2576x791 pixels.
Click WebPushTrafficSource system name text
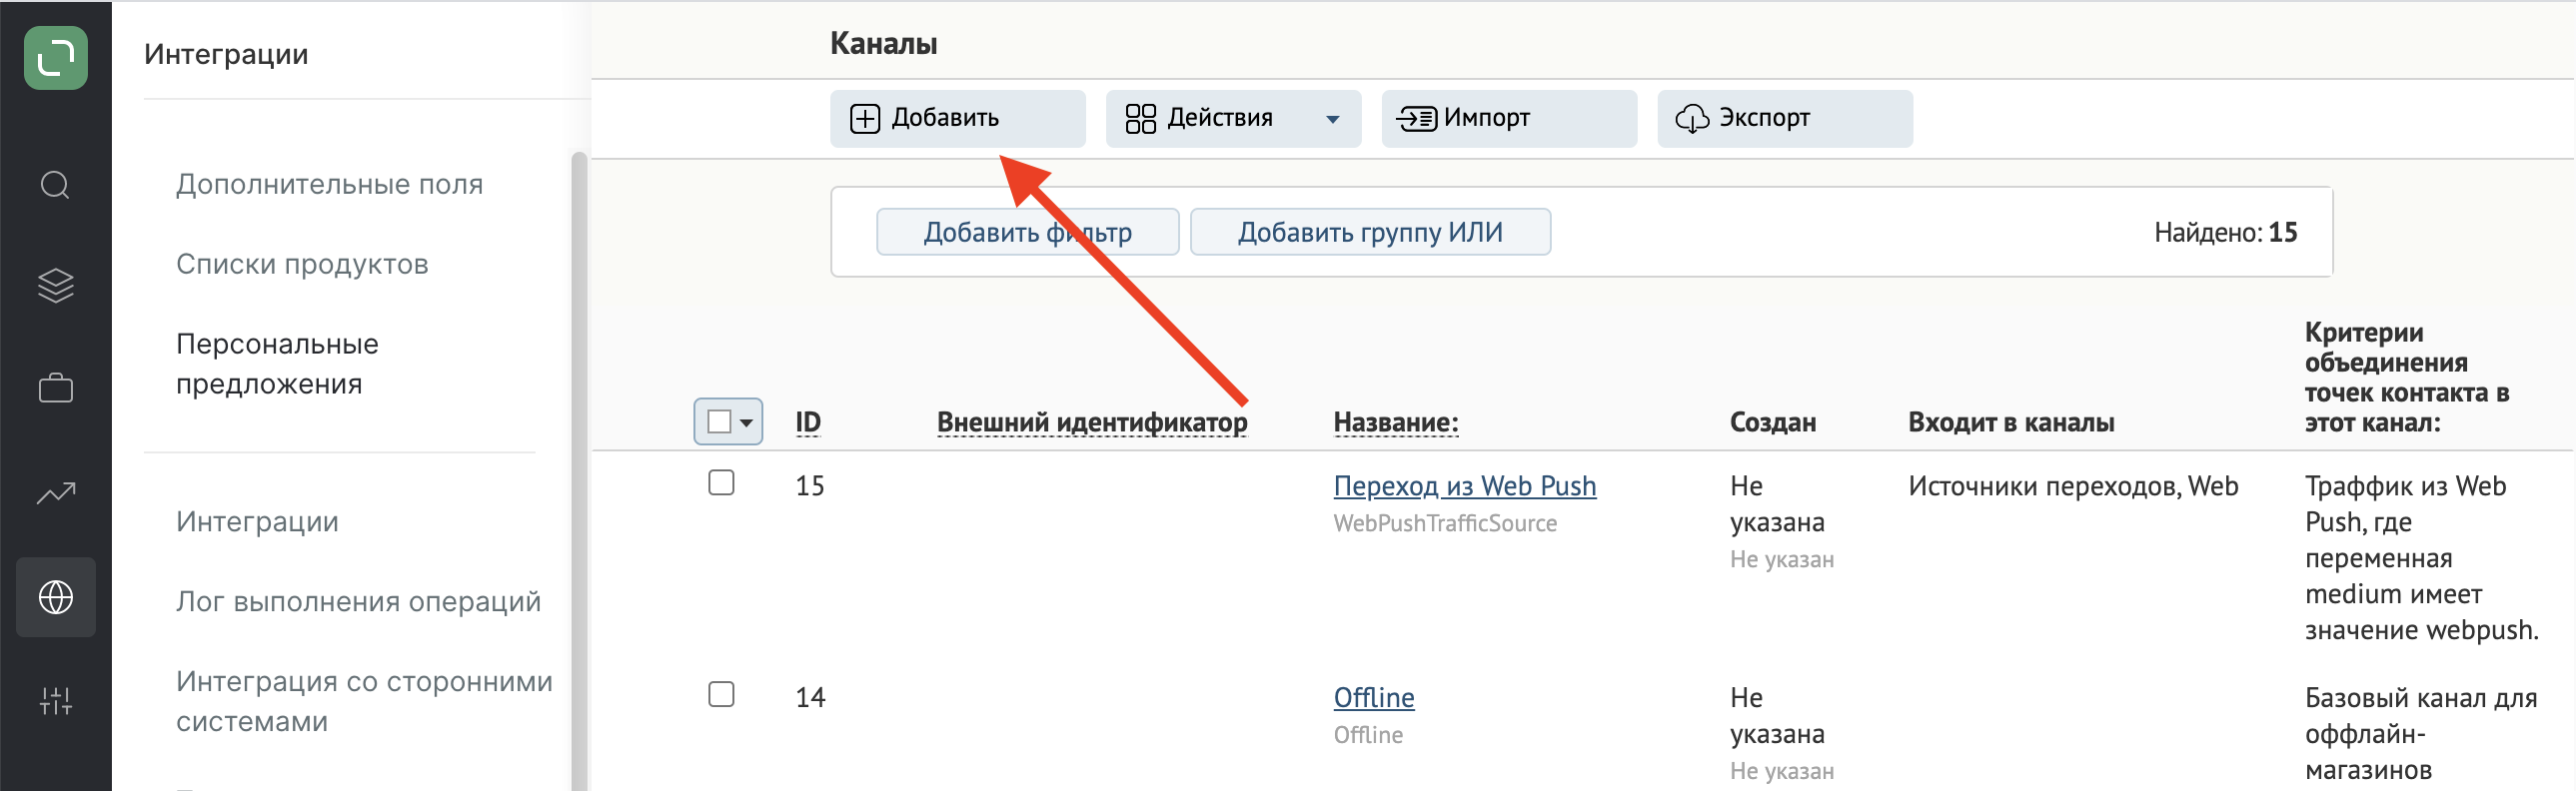1445,524
